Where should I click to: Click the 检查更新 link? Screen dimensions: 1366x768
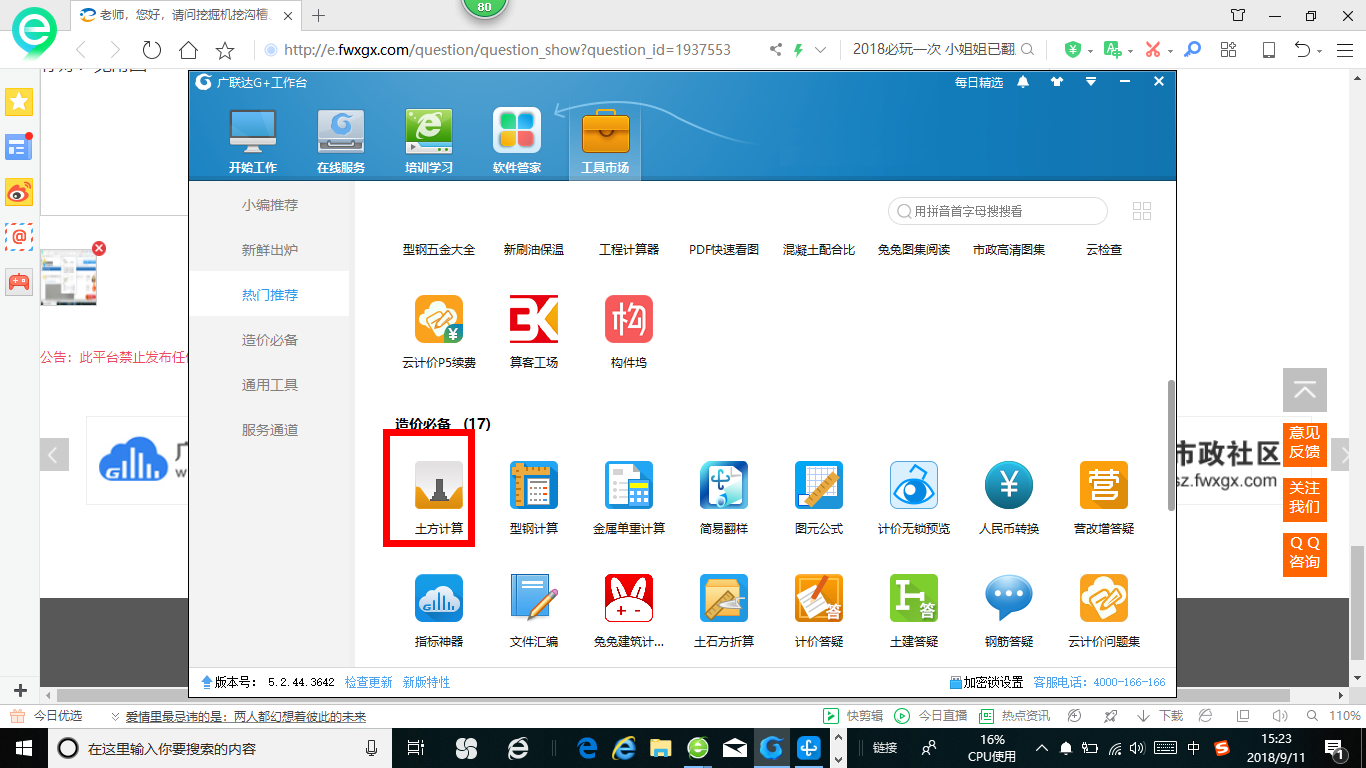pyautogui.click(x=369, y=682)
